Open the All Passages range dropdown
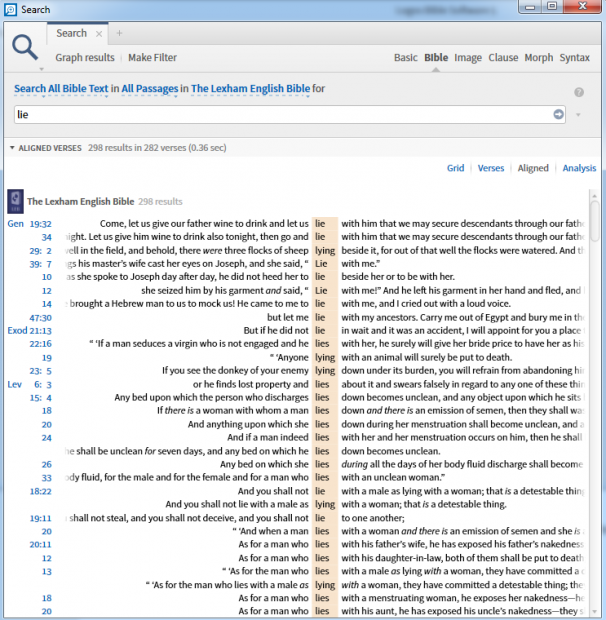The height and width of the screenshot is (620, 606). point(150,89)
